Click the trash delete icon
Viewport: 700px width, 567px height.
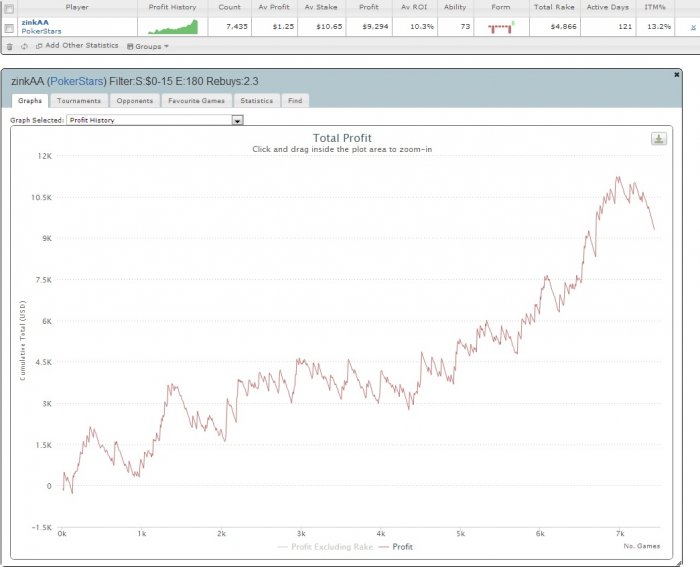pos(10,46)
